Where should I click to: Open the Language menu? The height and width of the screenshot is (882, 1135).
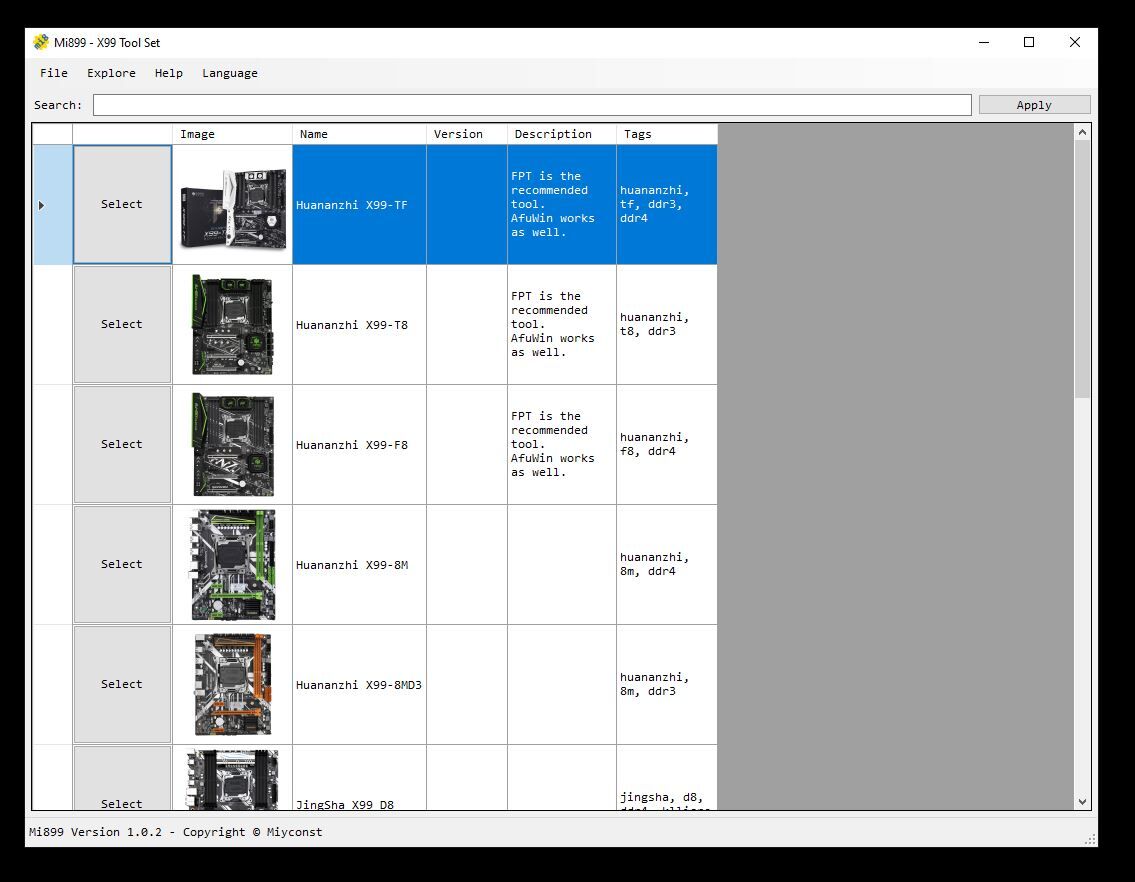(x=229, y=73)
